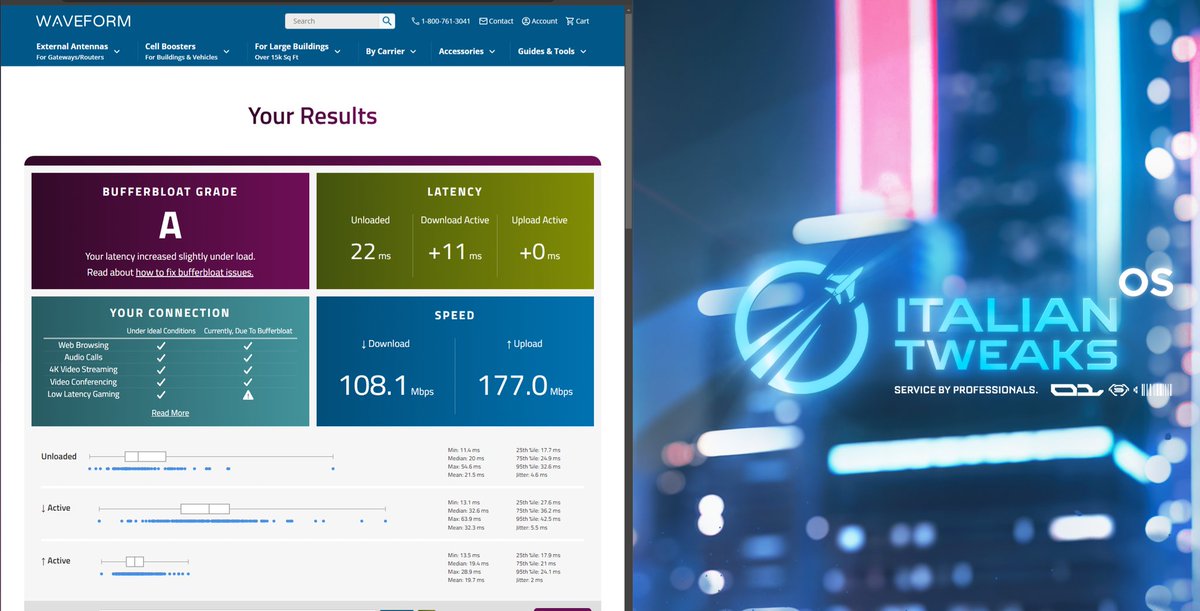Screen dimensions: 1200x611
Task: Open the By Carrier dropdown
Action: point(391,51)
